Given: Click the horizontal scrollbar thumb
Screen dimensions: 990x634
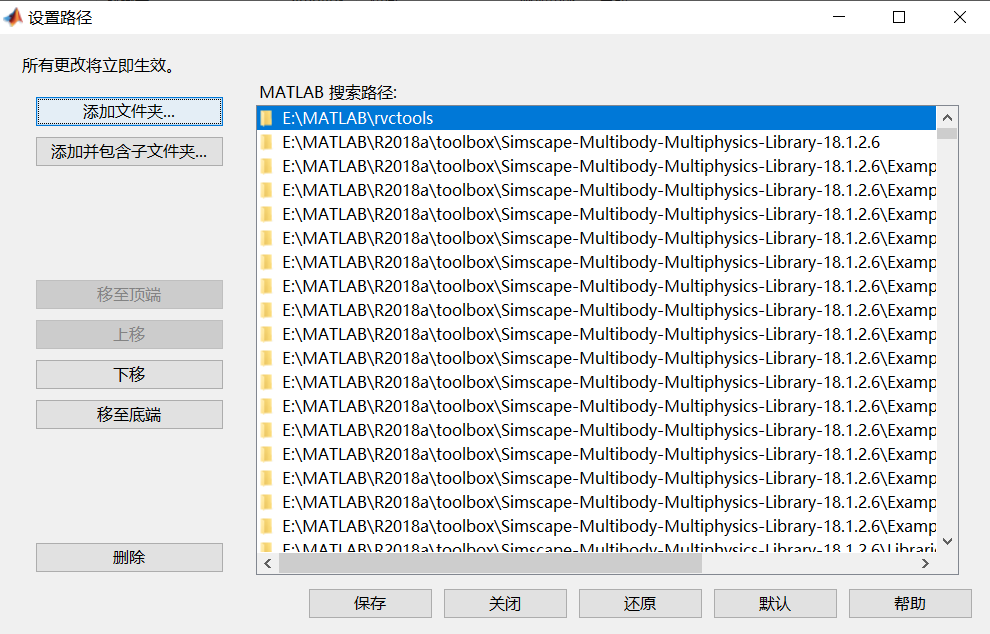Looking at the screenshot, I should coord(491,563).
